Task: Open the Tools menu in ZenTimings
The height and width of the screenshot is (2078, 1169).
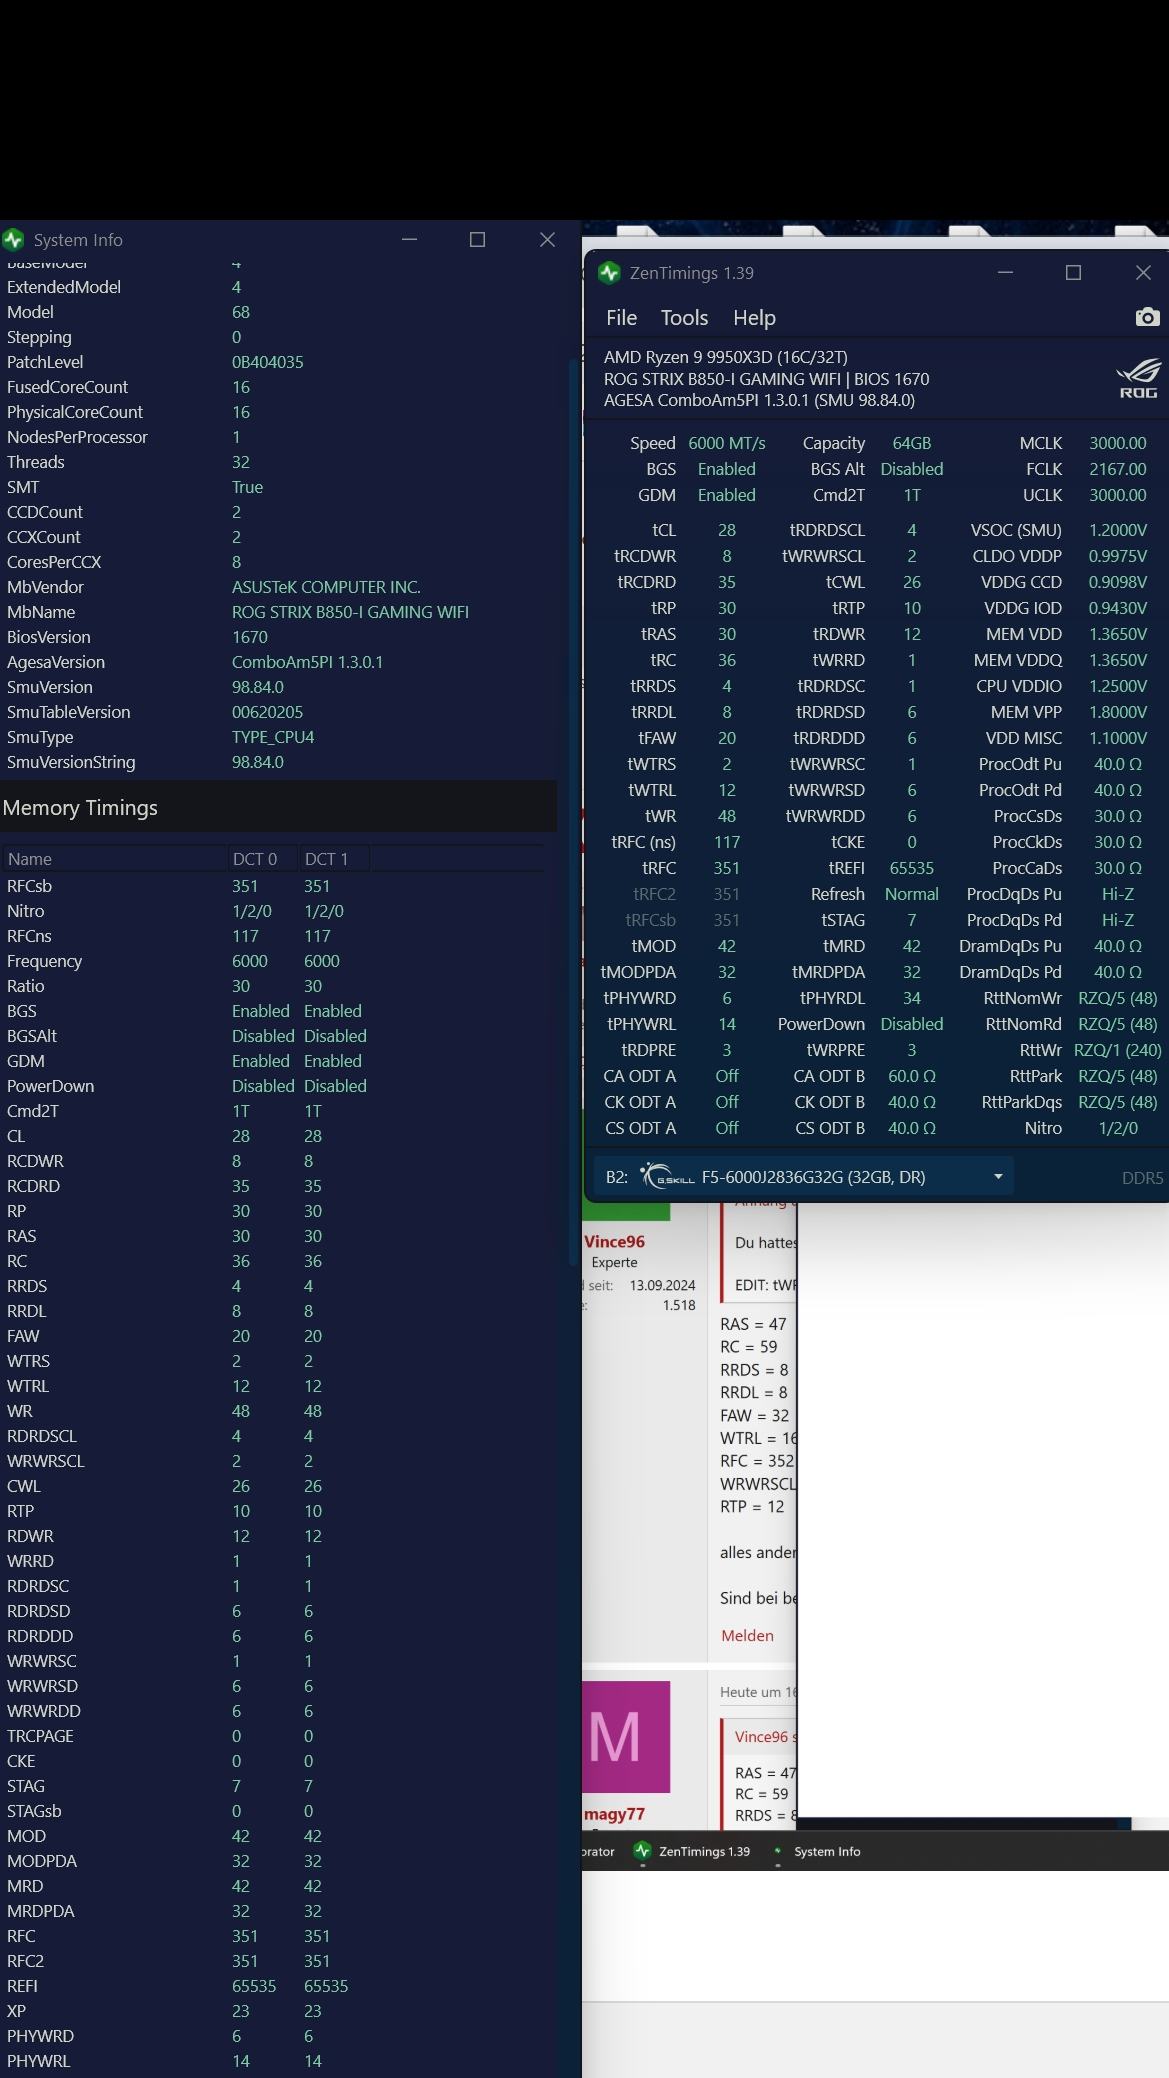Action: pyautogui.click(x=684, y=318)
